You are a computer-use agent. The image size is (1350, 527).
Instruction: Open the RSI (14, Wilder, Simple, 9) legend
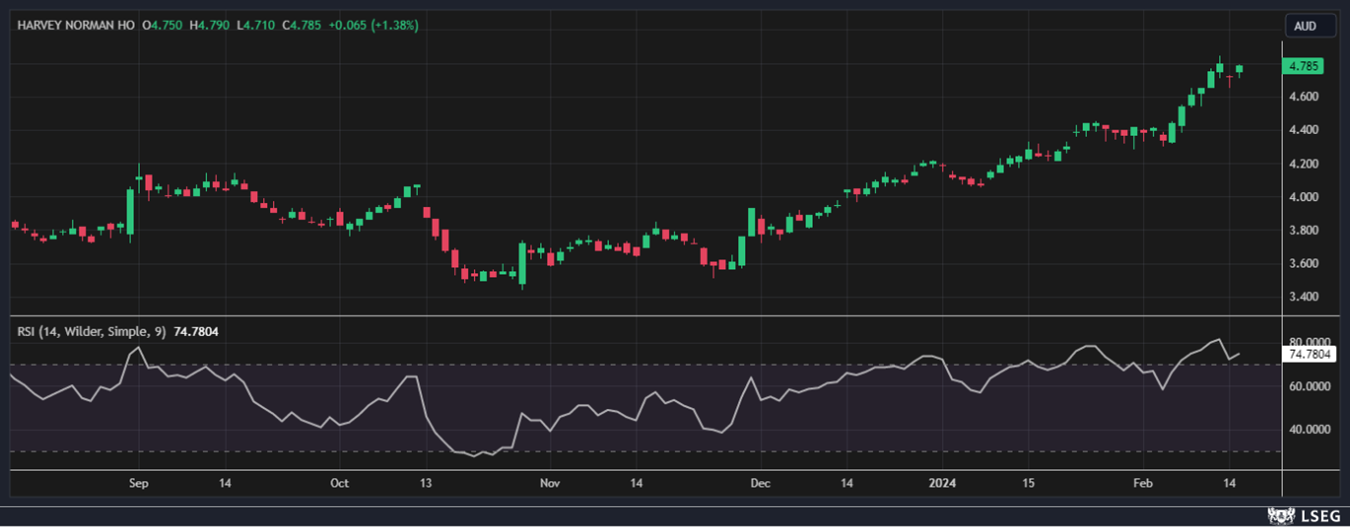click(90, 330)
